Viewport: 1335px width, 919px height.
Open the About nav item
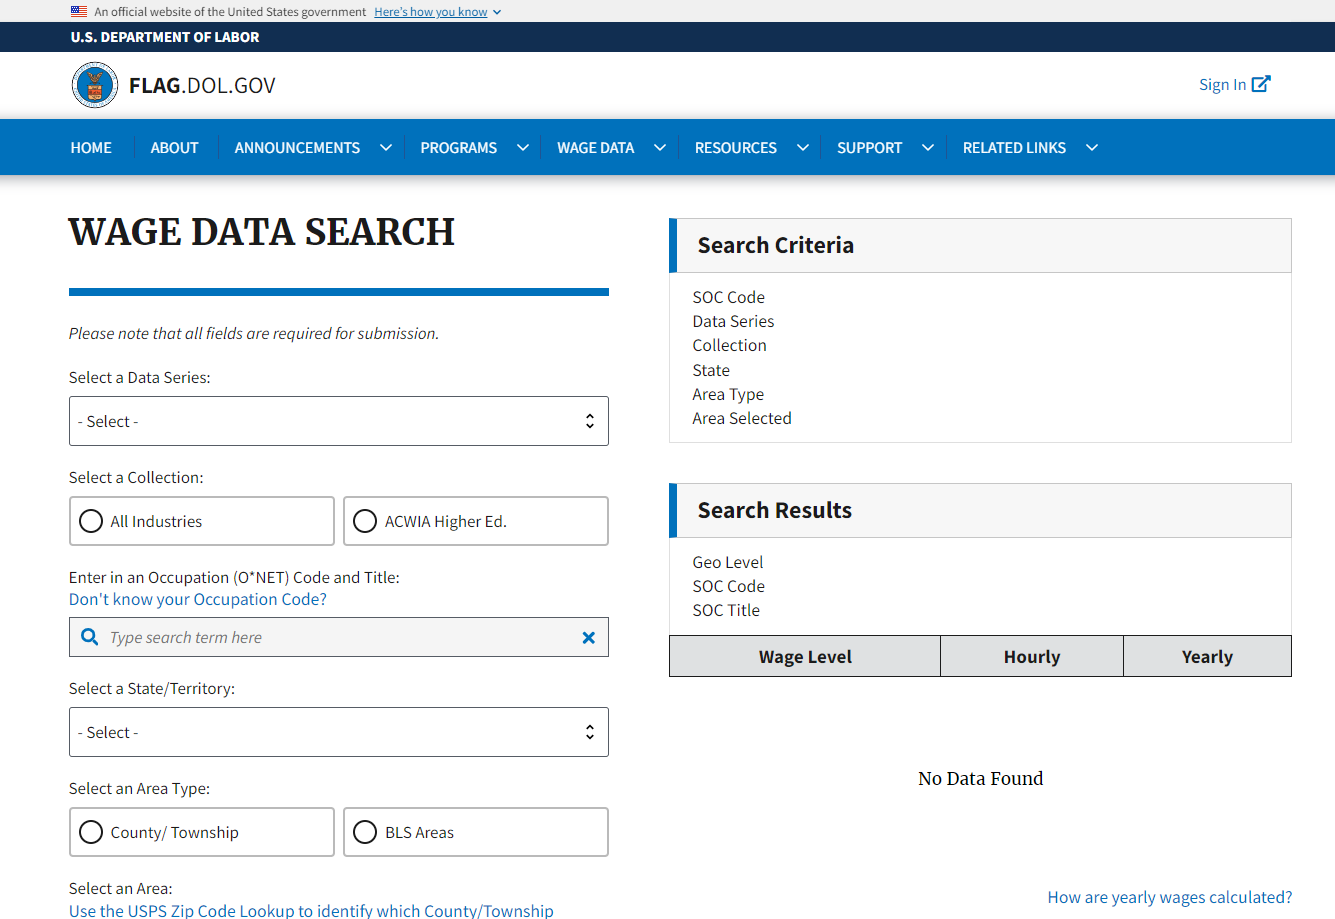point(175,148)
